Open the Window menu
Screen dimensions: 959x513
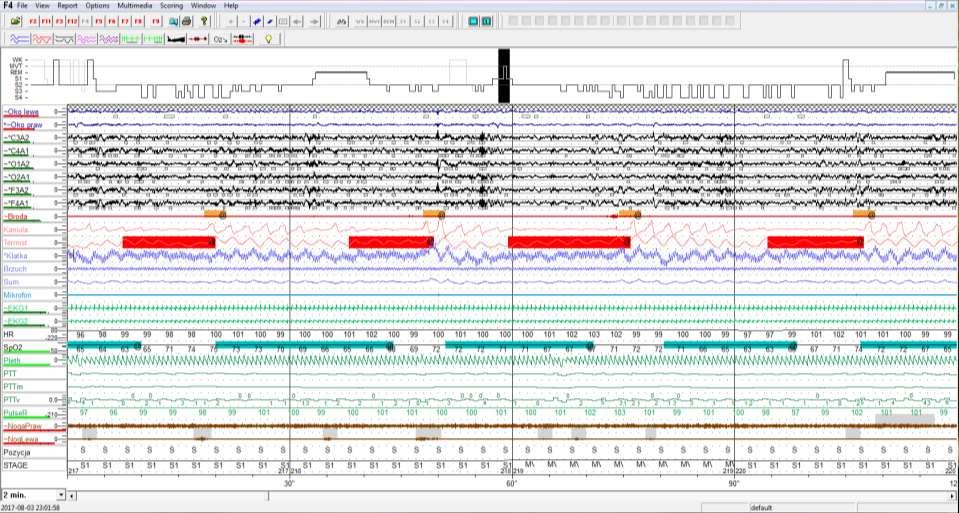click(203, 6)
